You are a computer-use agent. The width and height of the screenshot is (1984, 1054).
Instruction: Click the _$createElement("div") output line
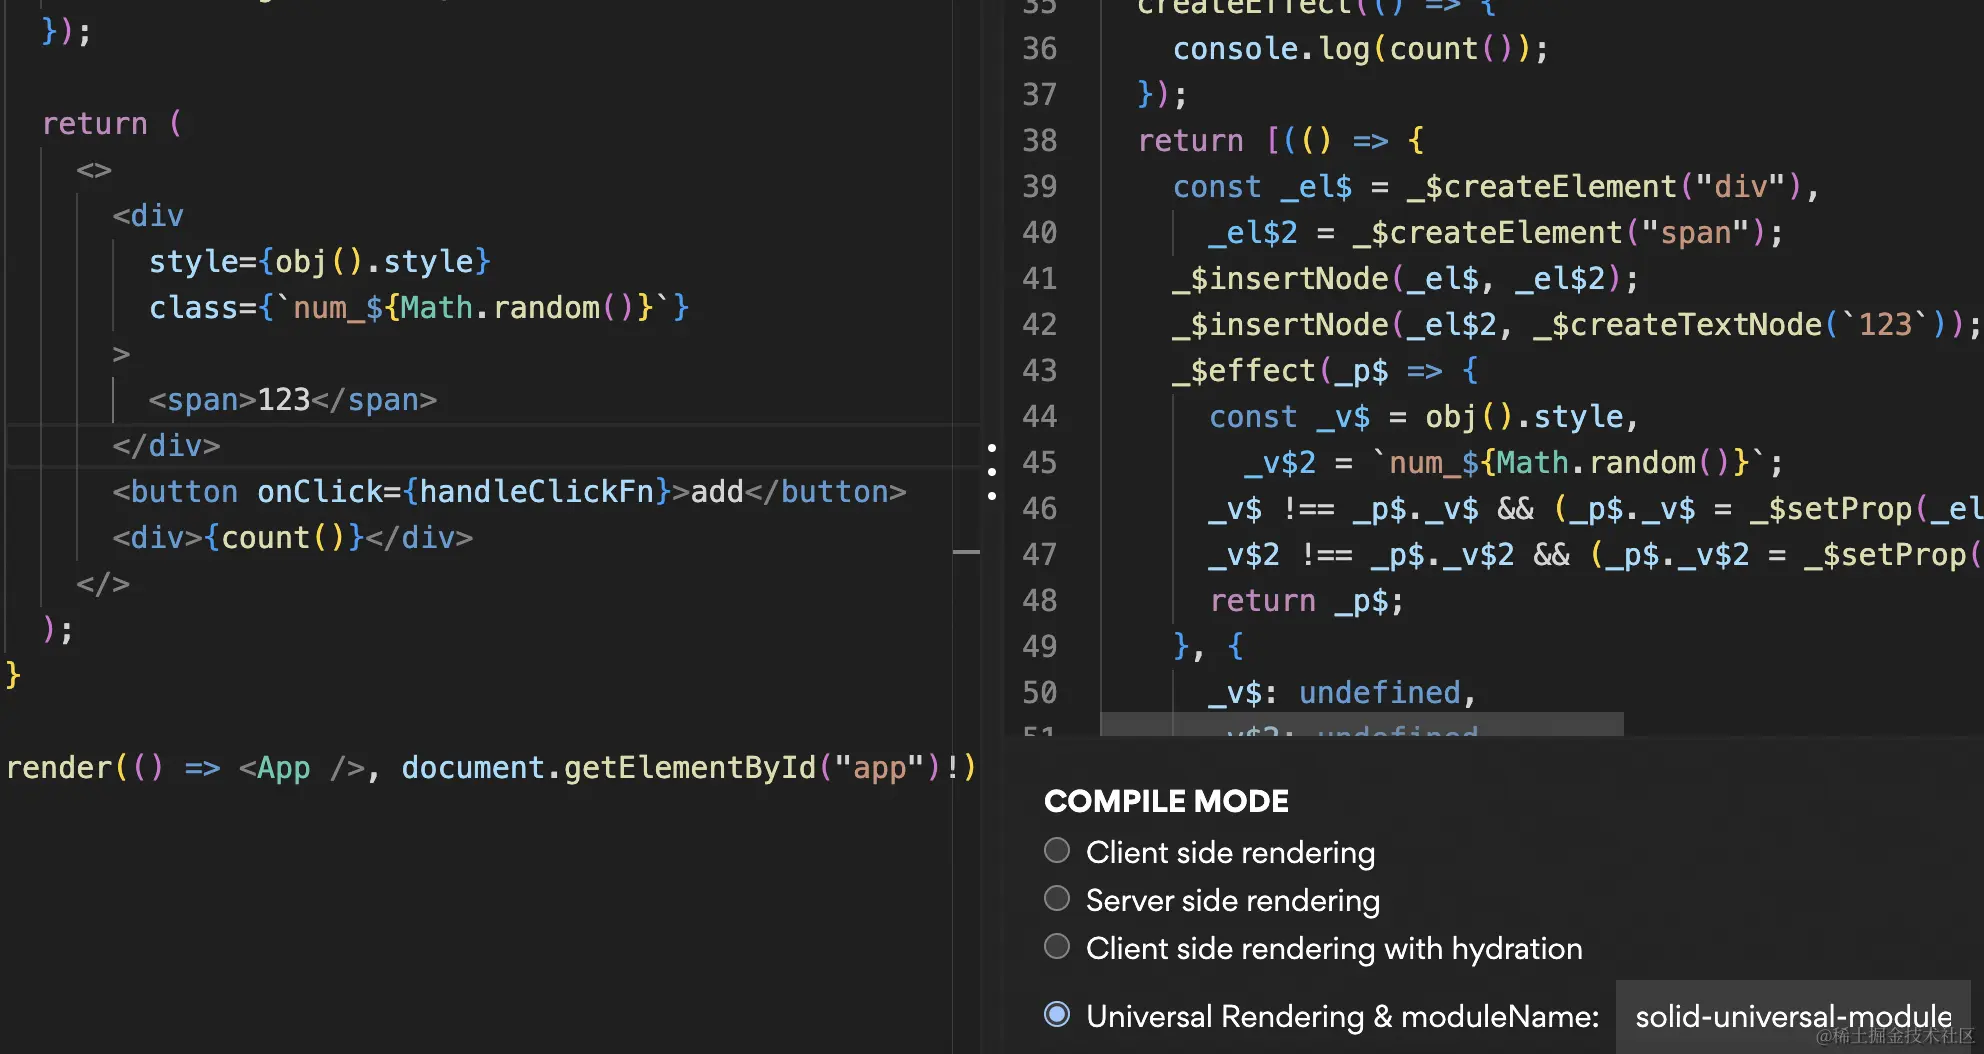point(1496,187)
